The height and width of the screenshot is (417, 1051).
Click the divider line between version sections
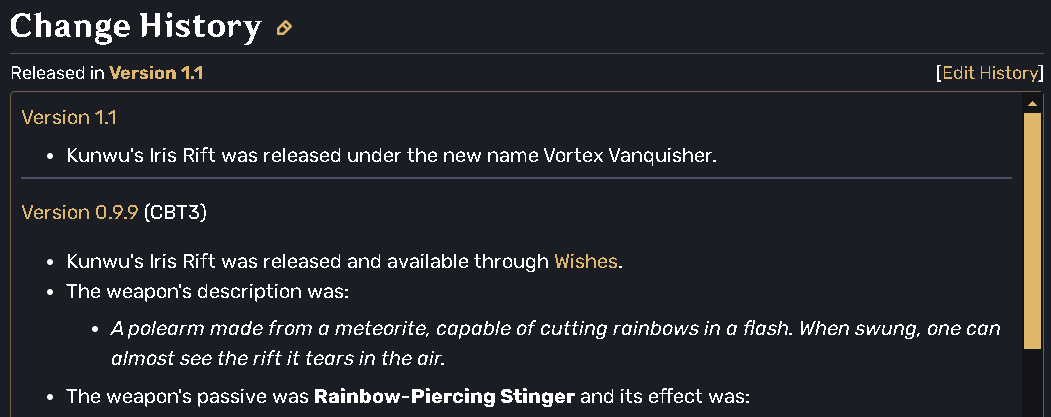point(516,178)
